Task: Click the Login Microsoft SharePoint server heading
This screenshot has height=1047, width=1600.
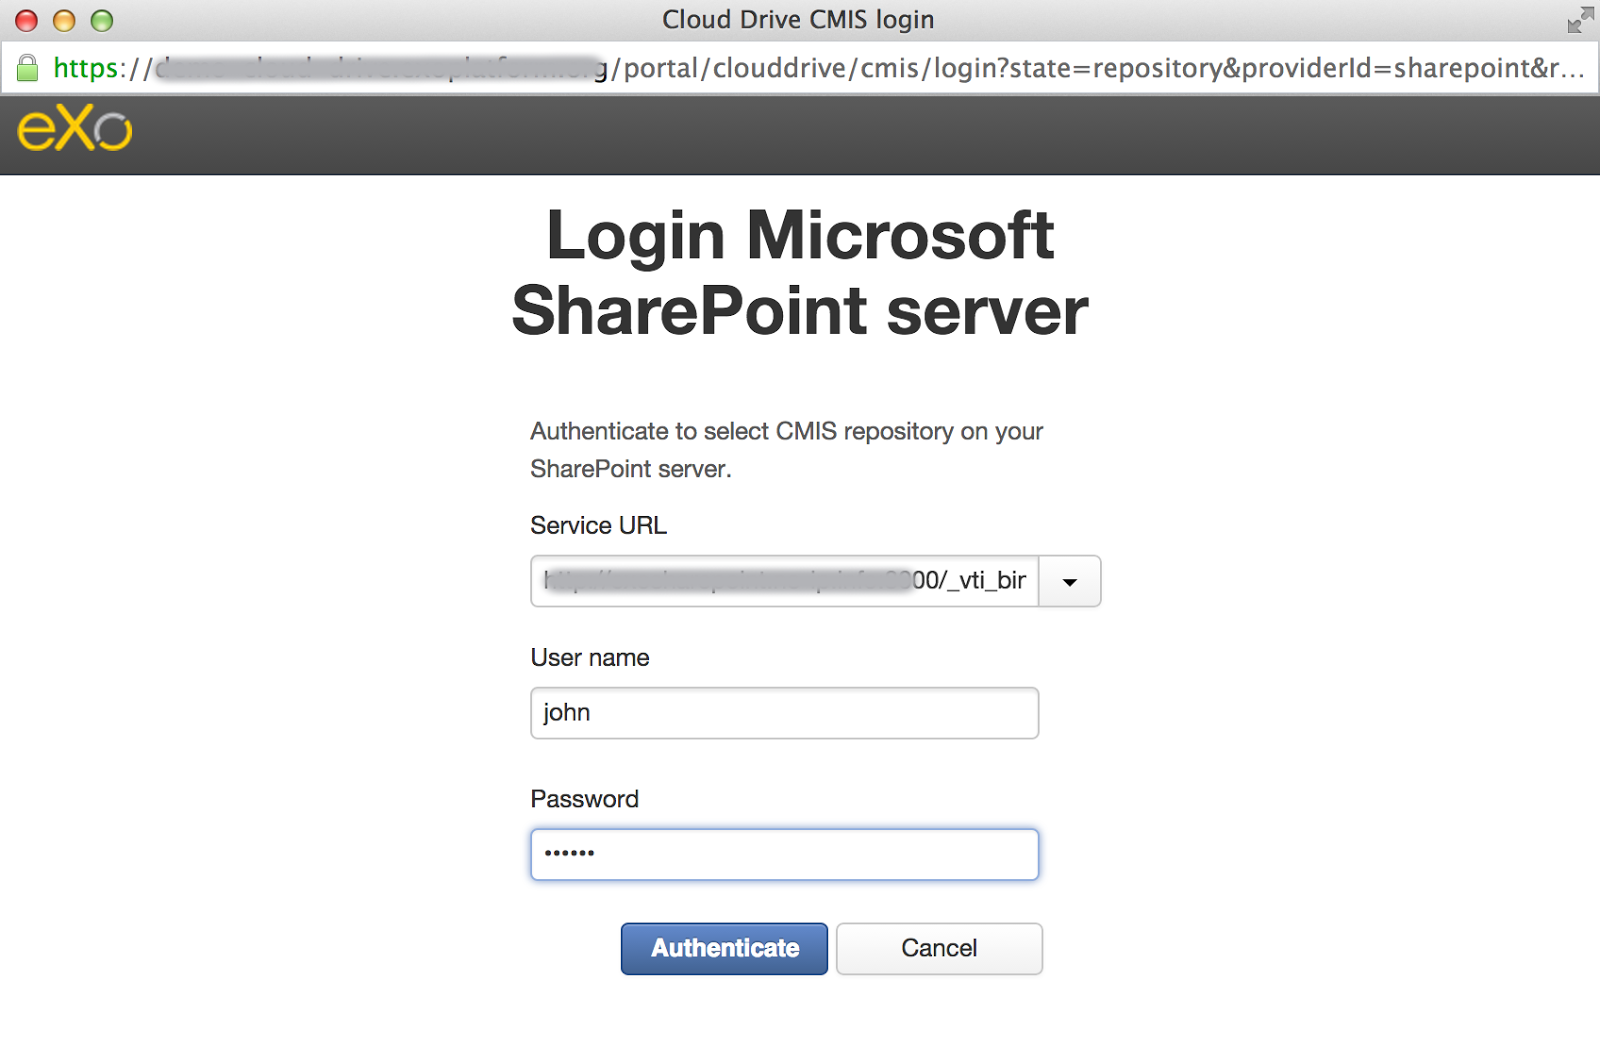Action: coord(800,272)
